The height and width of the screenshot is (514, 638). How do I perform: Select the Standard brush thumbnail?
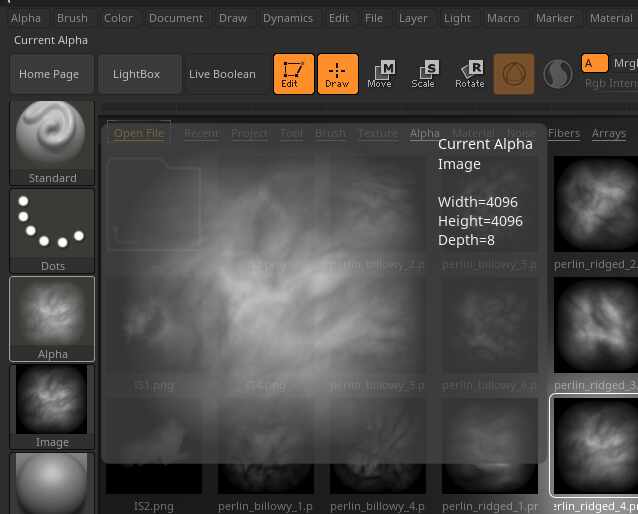pyautogui.click(x=52, y=142)
